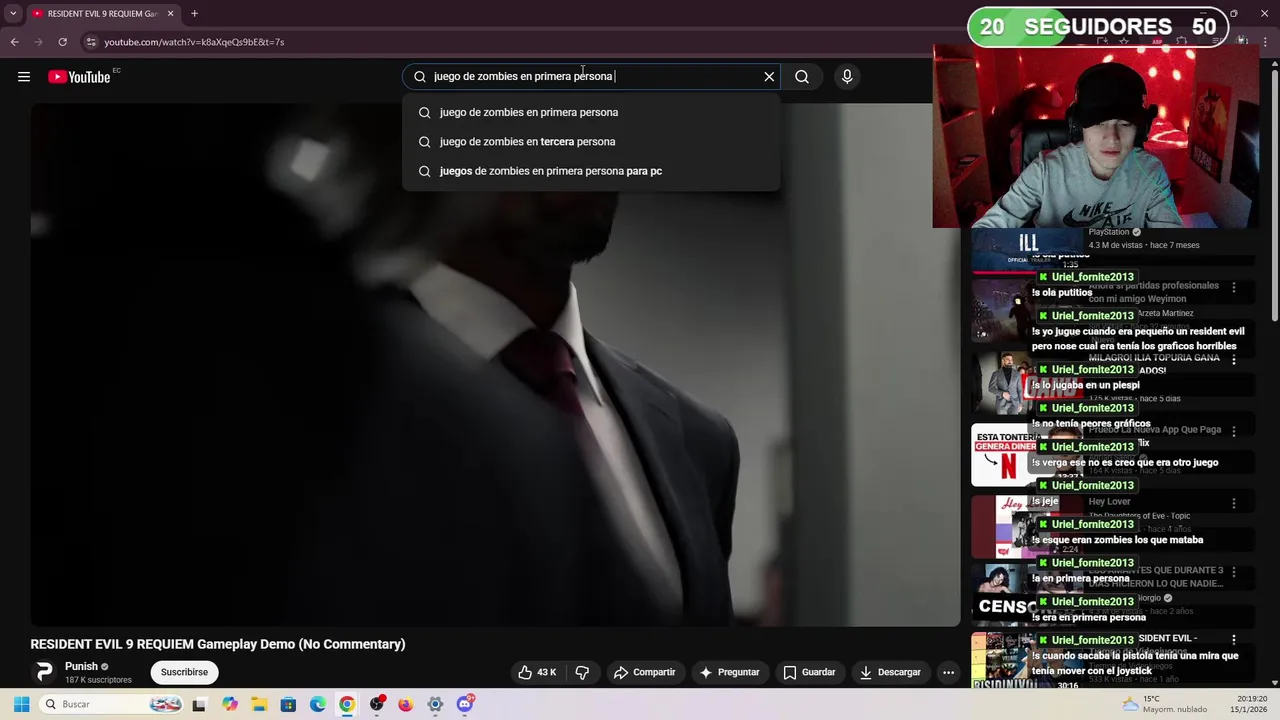Download the video with Descargar
1280x720 pixels.
(890, 672)
